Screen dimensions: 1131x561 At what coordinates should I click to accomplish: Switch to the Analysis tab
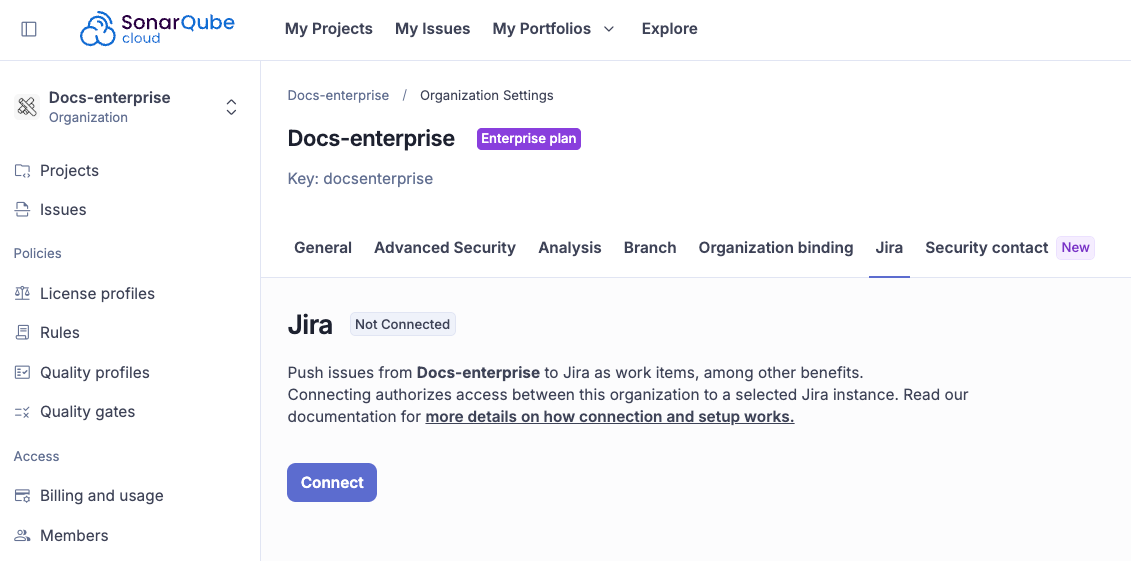tap(570, 248)
